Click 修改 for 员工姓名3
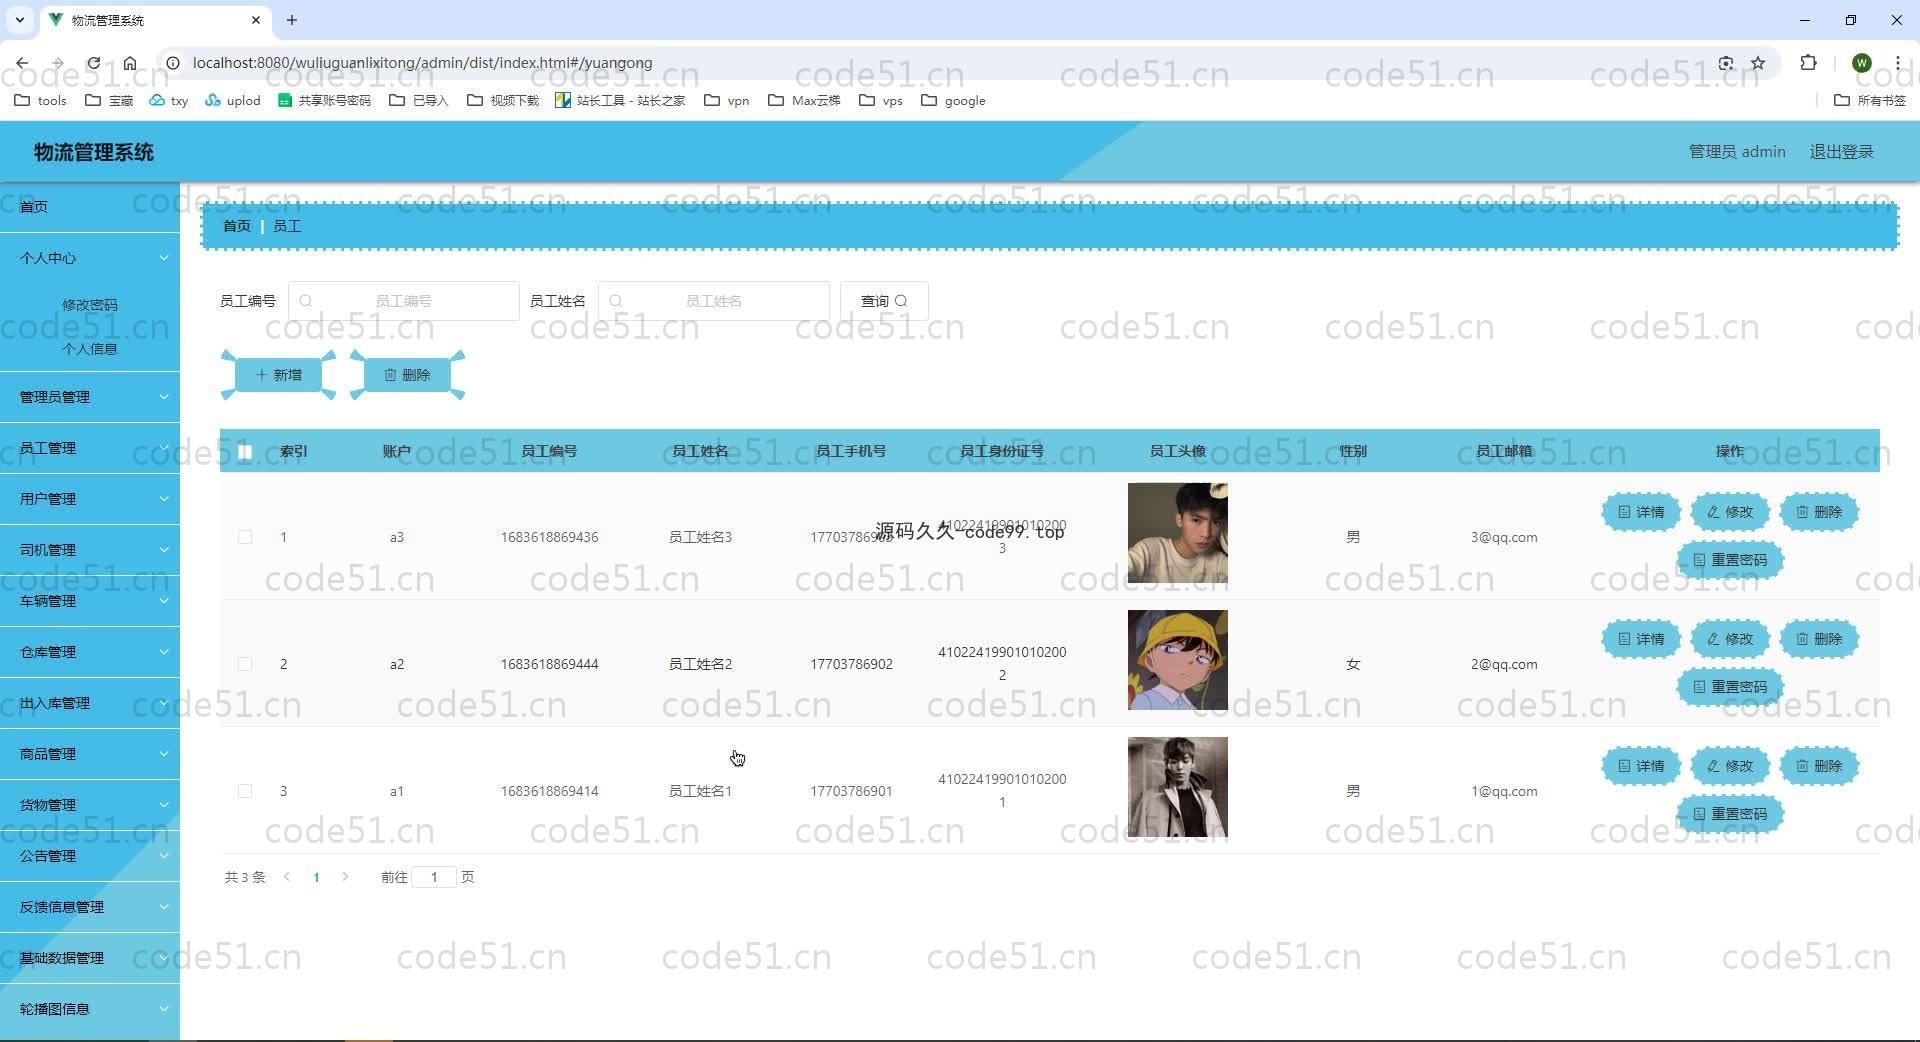 click(x=1730, y=512)
